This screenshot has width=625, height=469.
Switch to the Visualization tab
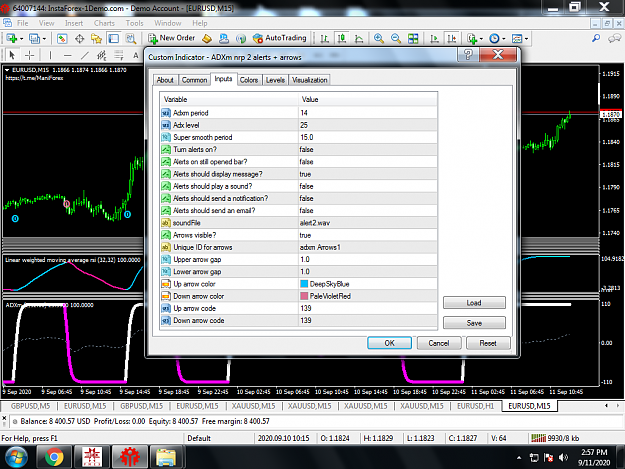[x=309, y=80]
